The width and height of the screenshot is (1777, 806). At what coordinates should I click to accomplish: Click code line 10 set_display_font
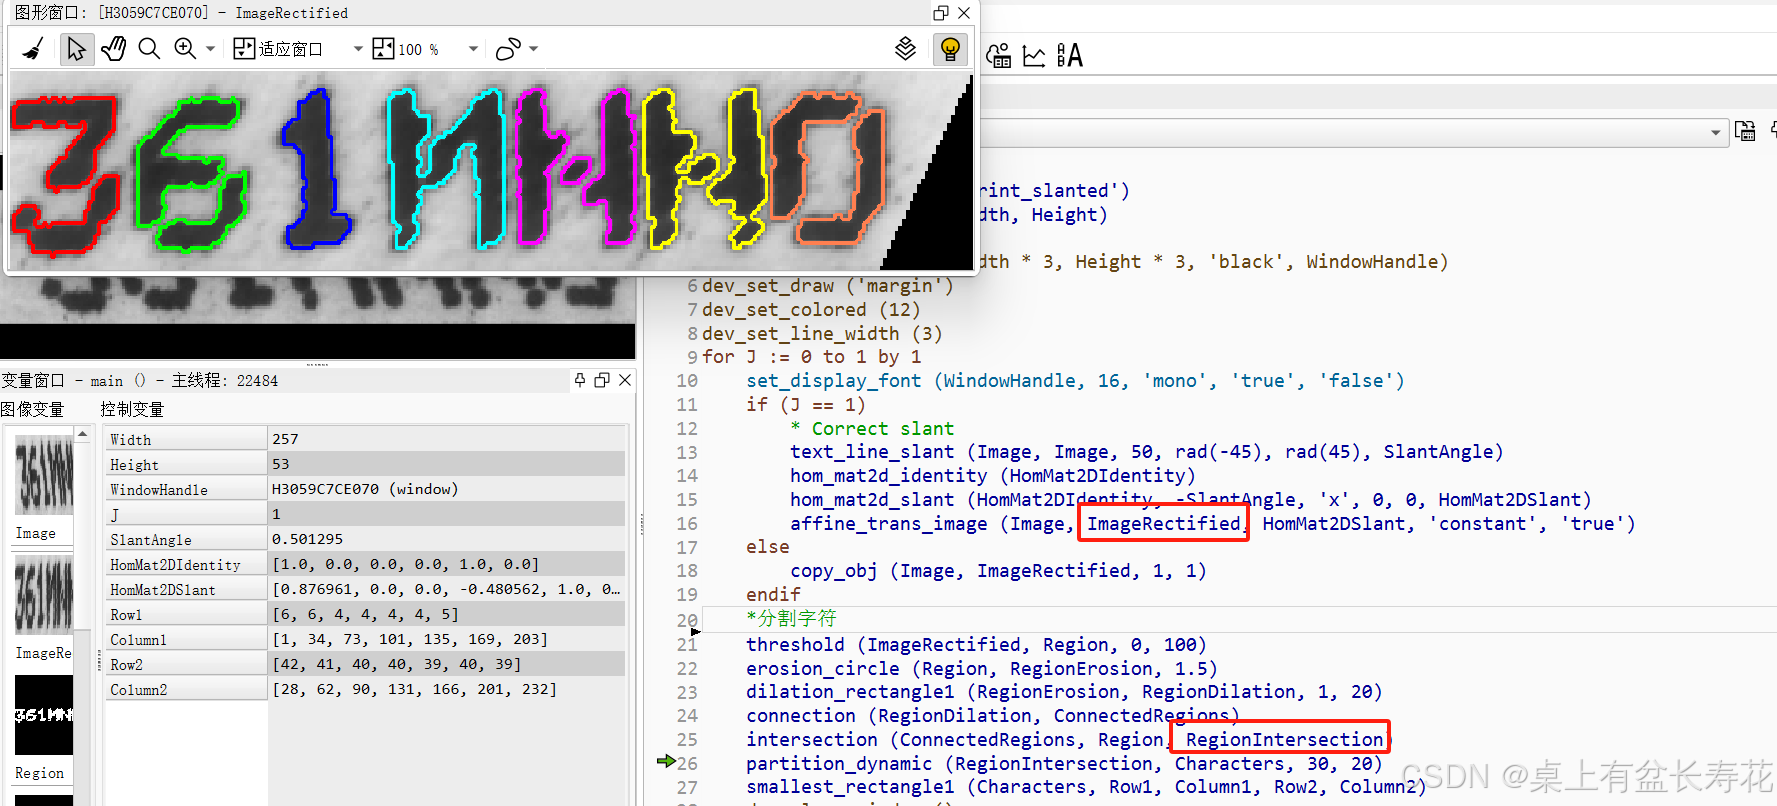(1075, 381)
